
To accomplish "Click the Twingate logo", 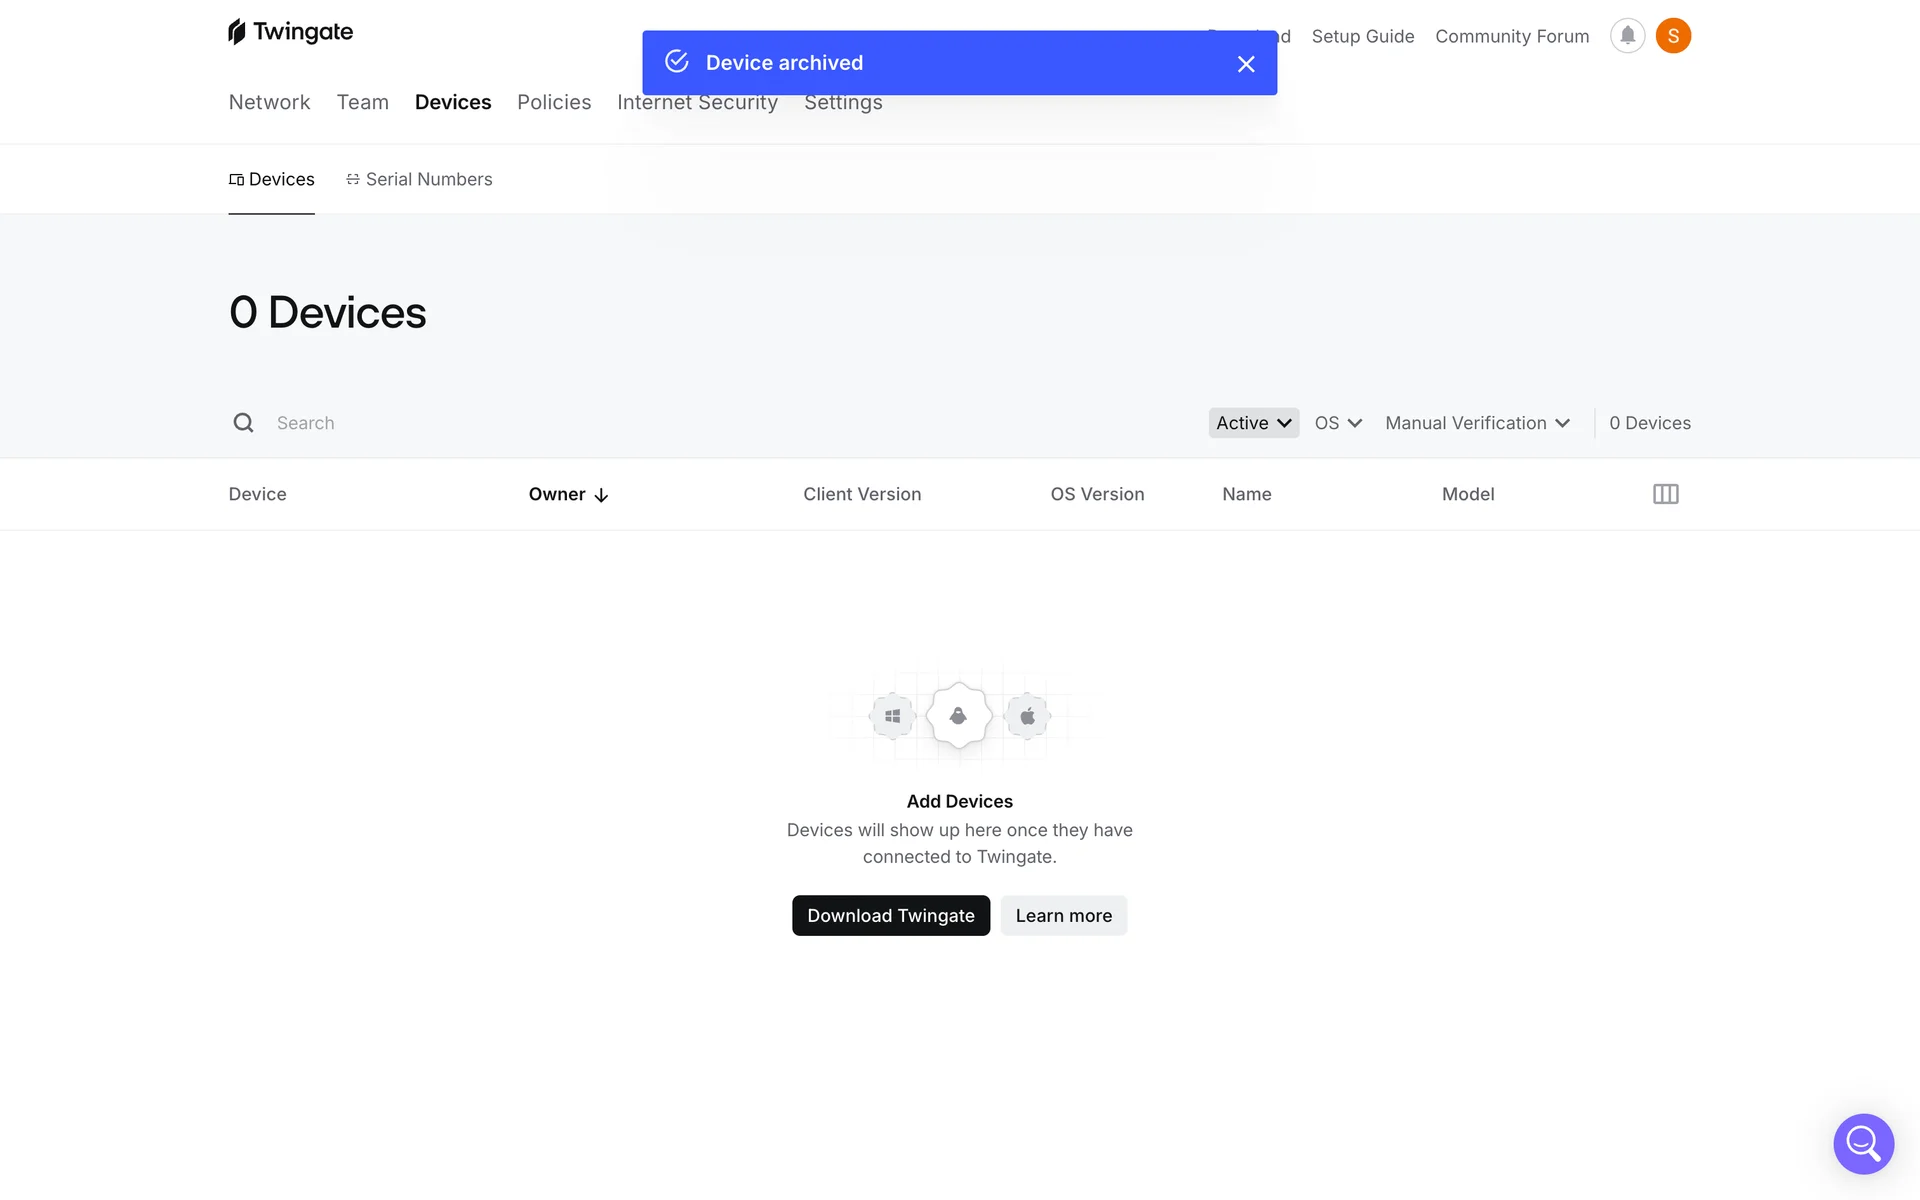I will click(290, 32).
